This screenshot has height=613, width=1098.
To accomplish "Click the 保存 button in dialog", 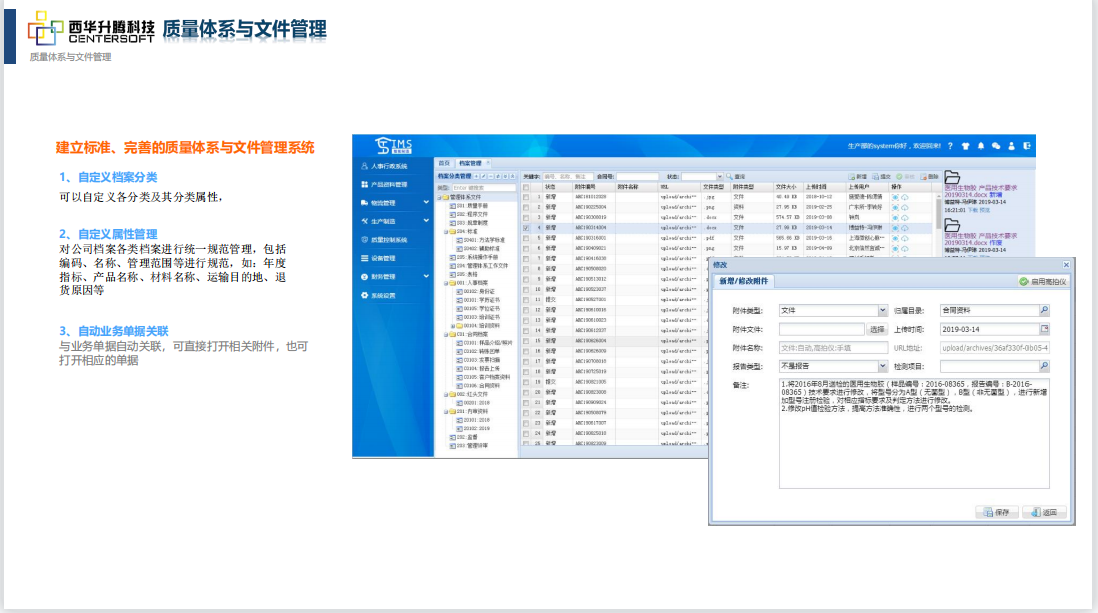I will (x=997, y=512).
